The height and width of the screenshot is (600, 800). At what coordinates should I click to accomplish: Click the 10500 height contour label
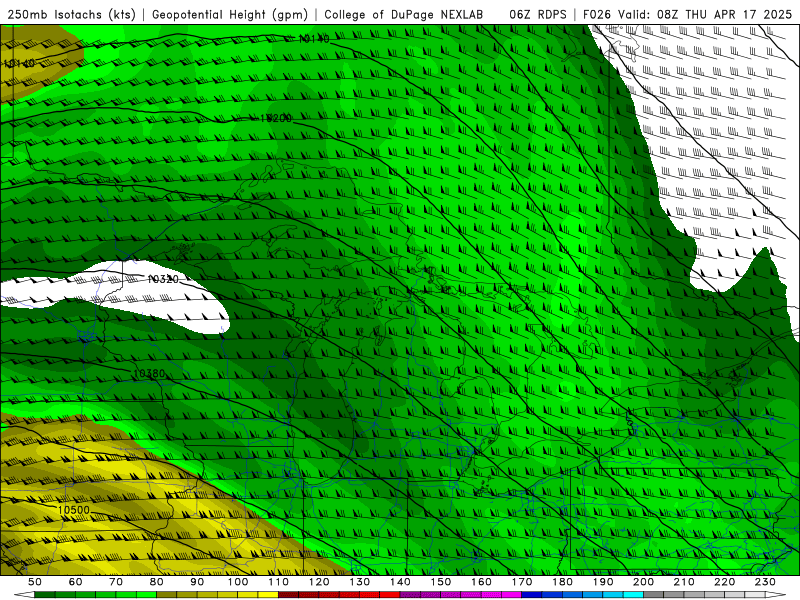73,510
